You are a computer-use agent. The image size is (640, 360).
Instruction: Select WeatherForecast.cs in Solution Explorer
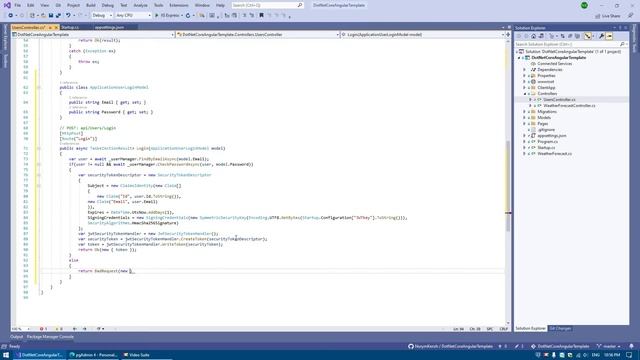pyautogui.click(x=554, y=154)
